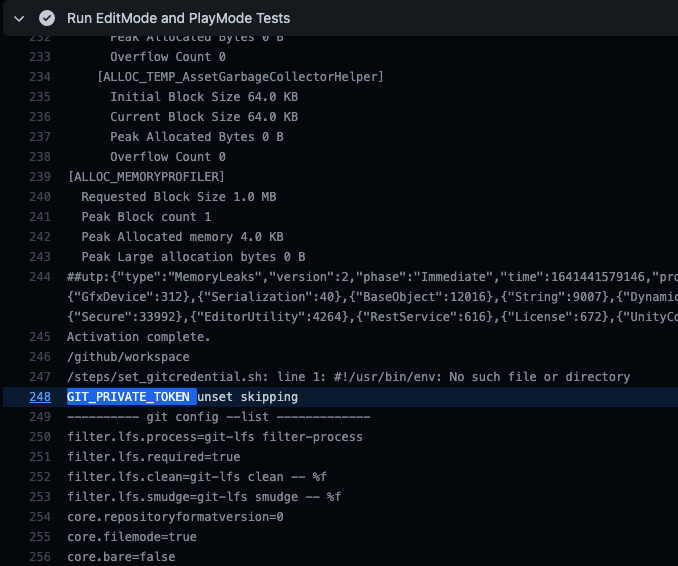
Task: Click line number 249
Action: click(x=40, y=416)
